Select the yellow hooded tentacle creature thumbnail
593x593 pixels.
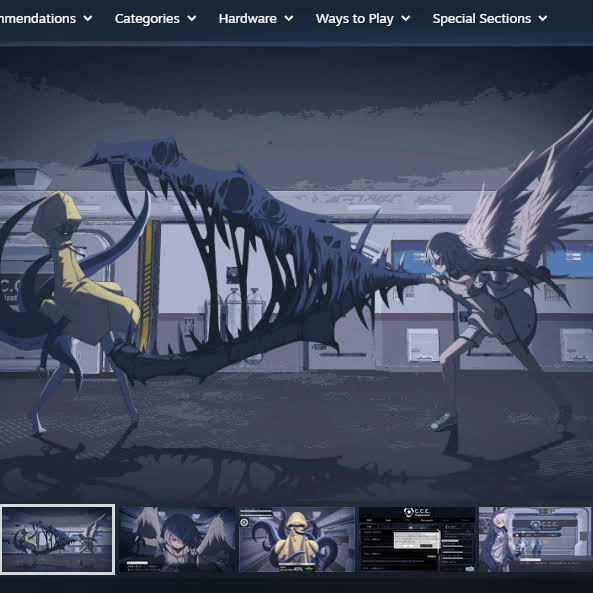point(297,539)
